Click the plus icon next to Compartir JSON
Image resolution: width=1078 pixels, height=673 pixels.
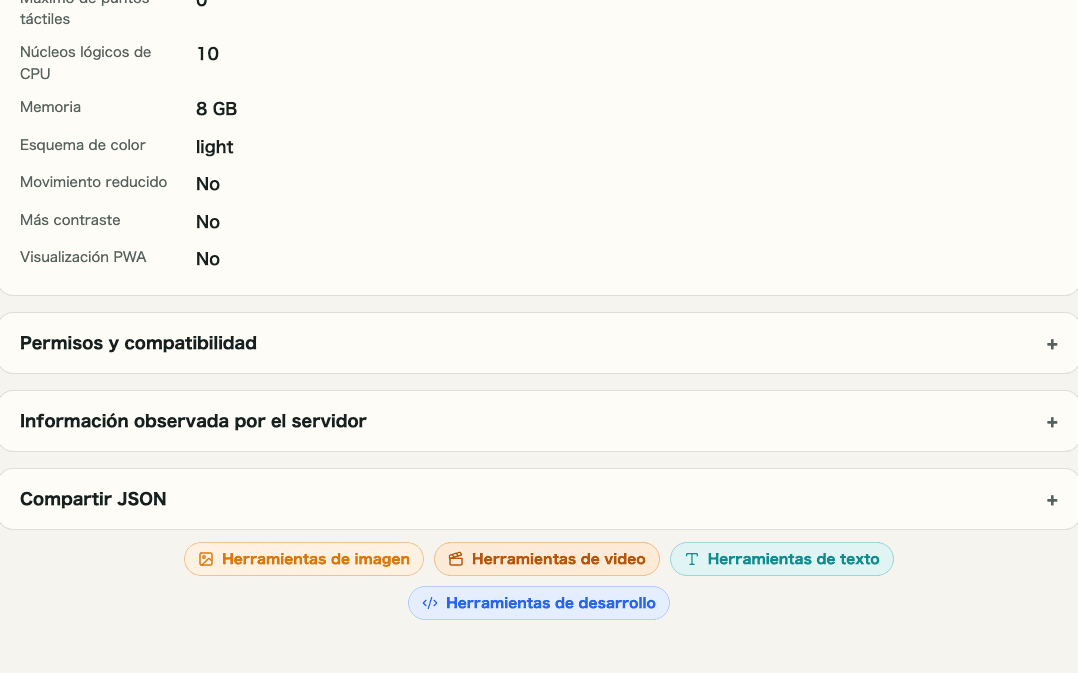click(1052, 500)
